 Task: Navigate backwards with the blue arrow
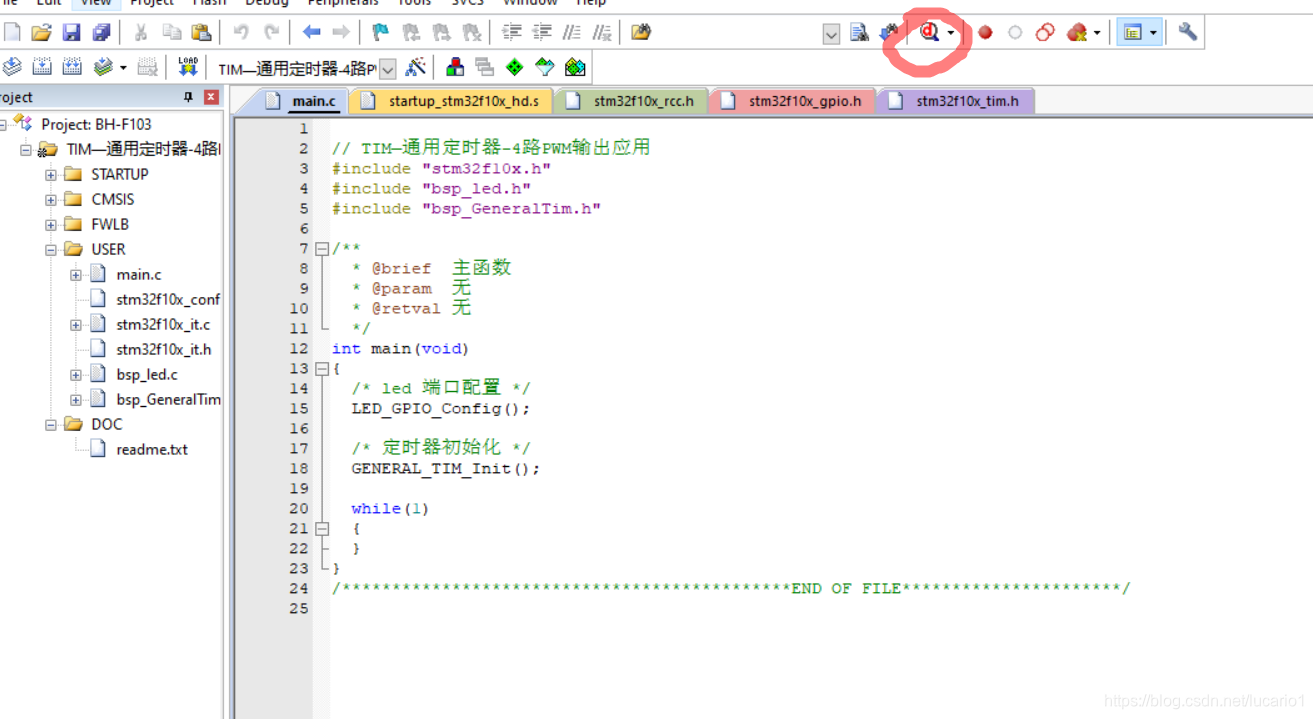click(311, 33)
